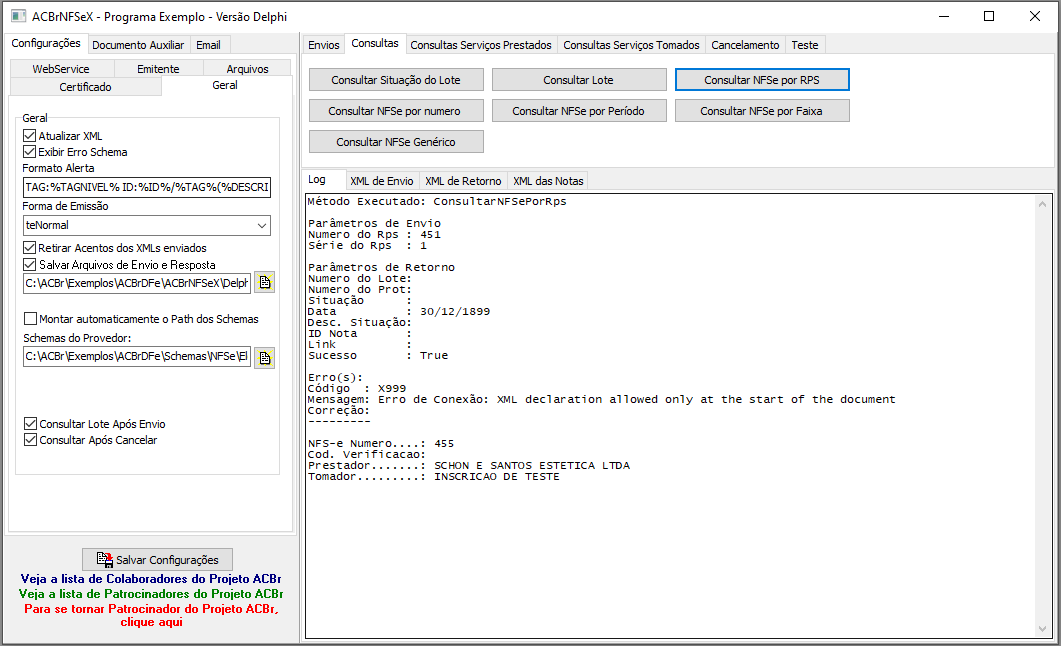
Task: Show the Log tab
Action: point(317,179)
